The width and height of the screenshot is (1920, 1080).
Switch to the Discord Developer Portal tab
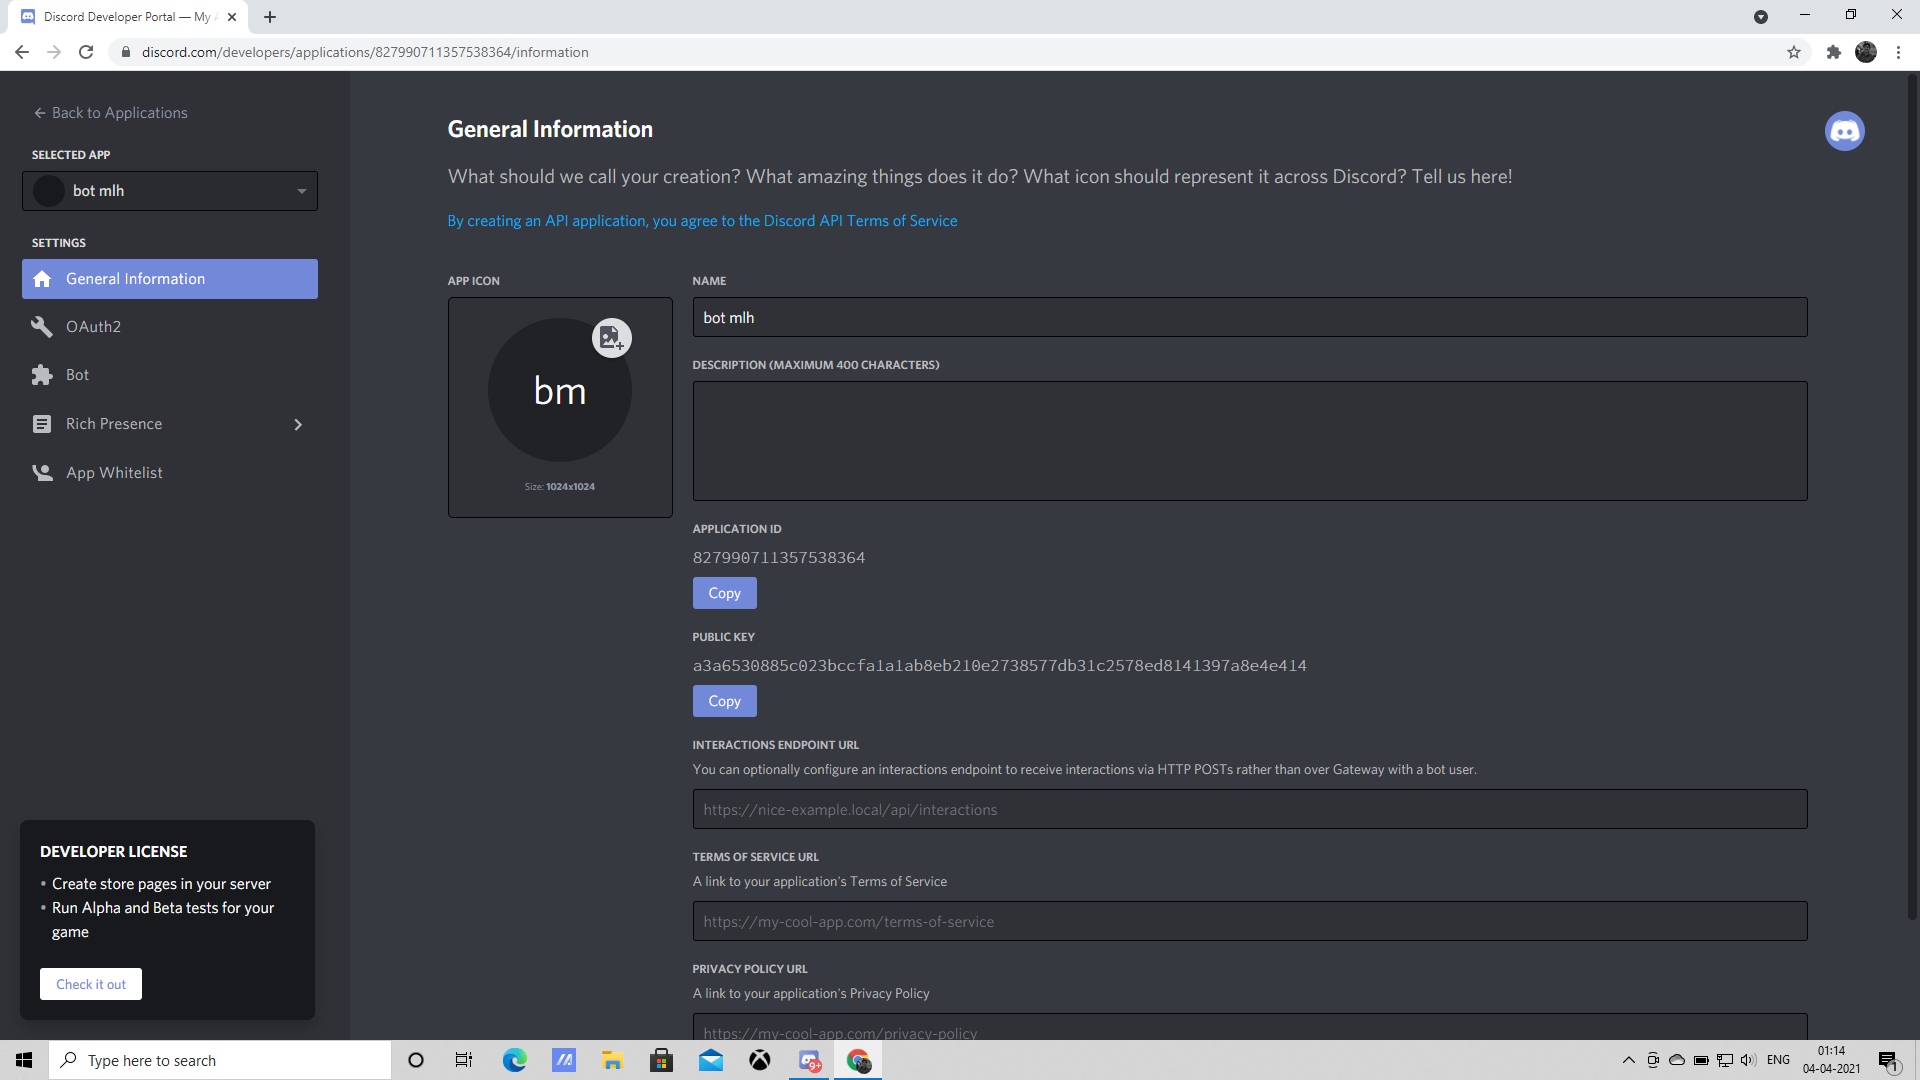(125, 17)
